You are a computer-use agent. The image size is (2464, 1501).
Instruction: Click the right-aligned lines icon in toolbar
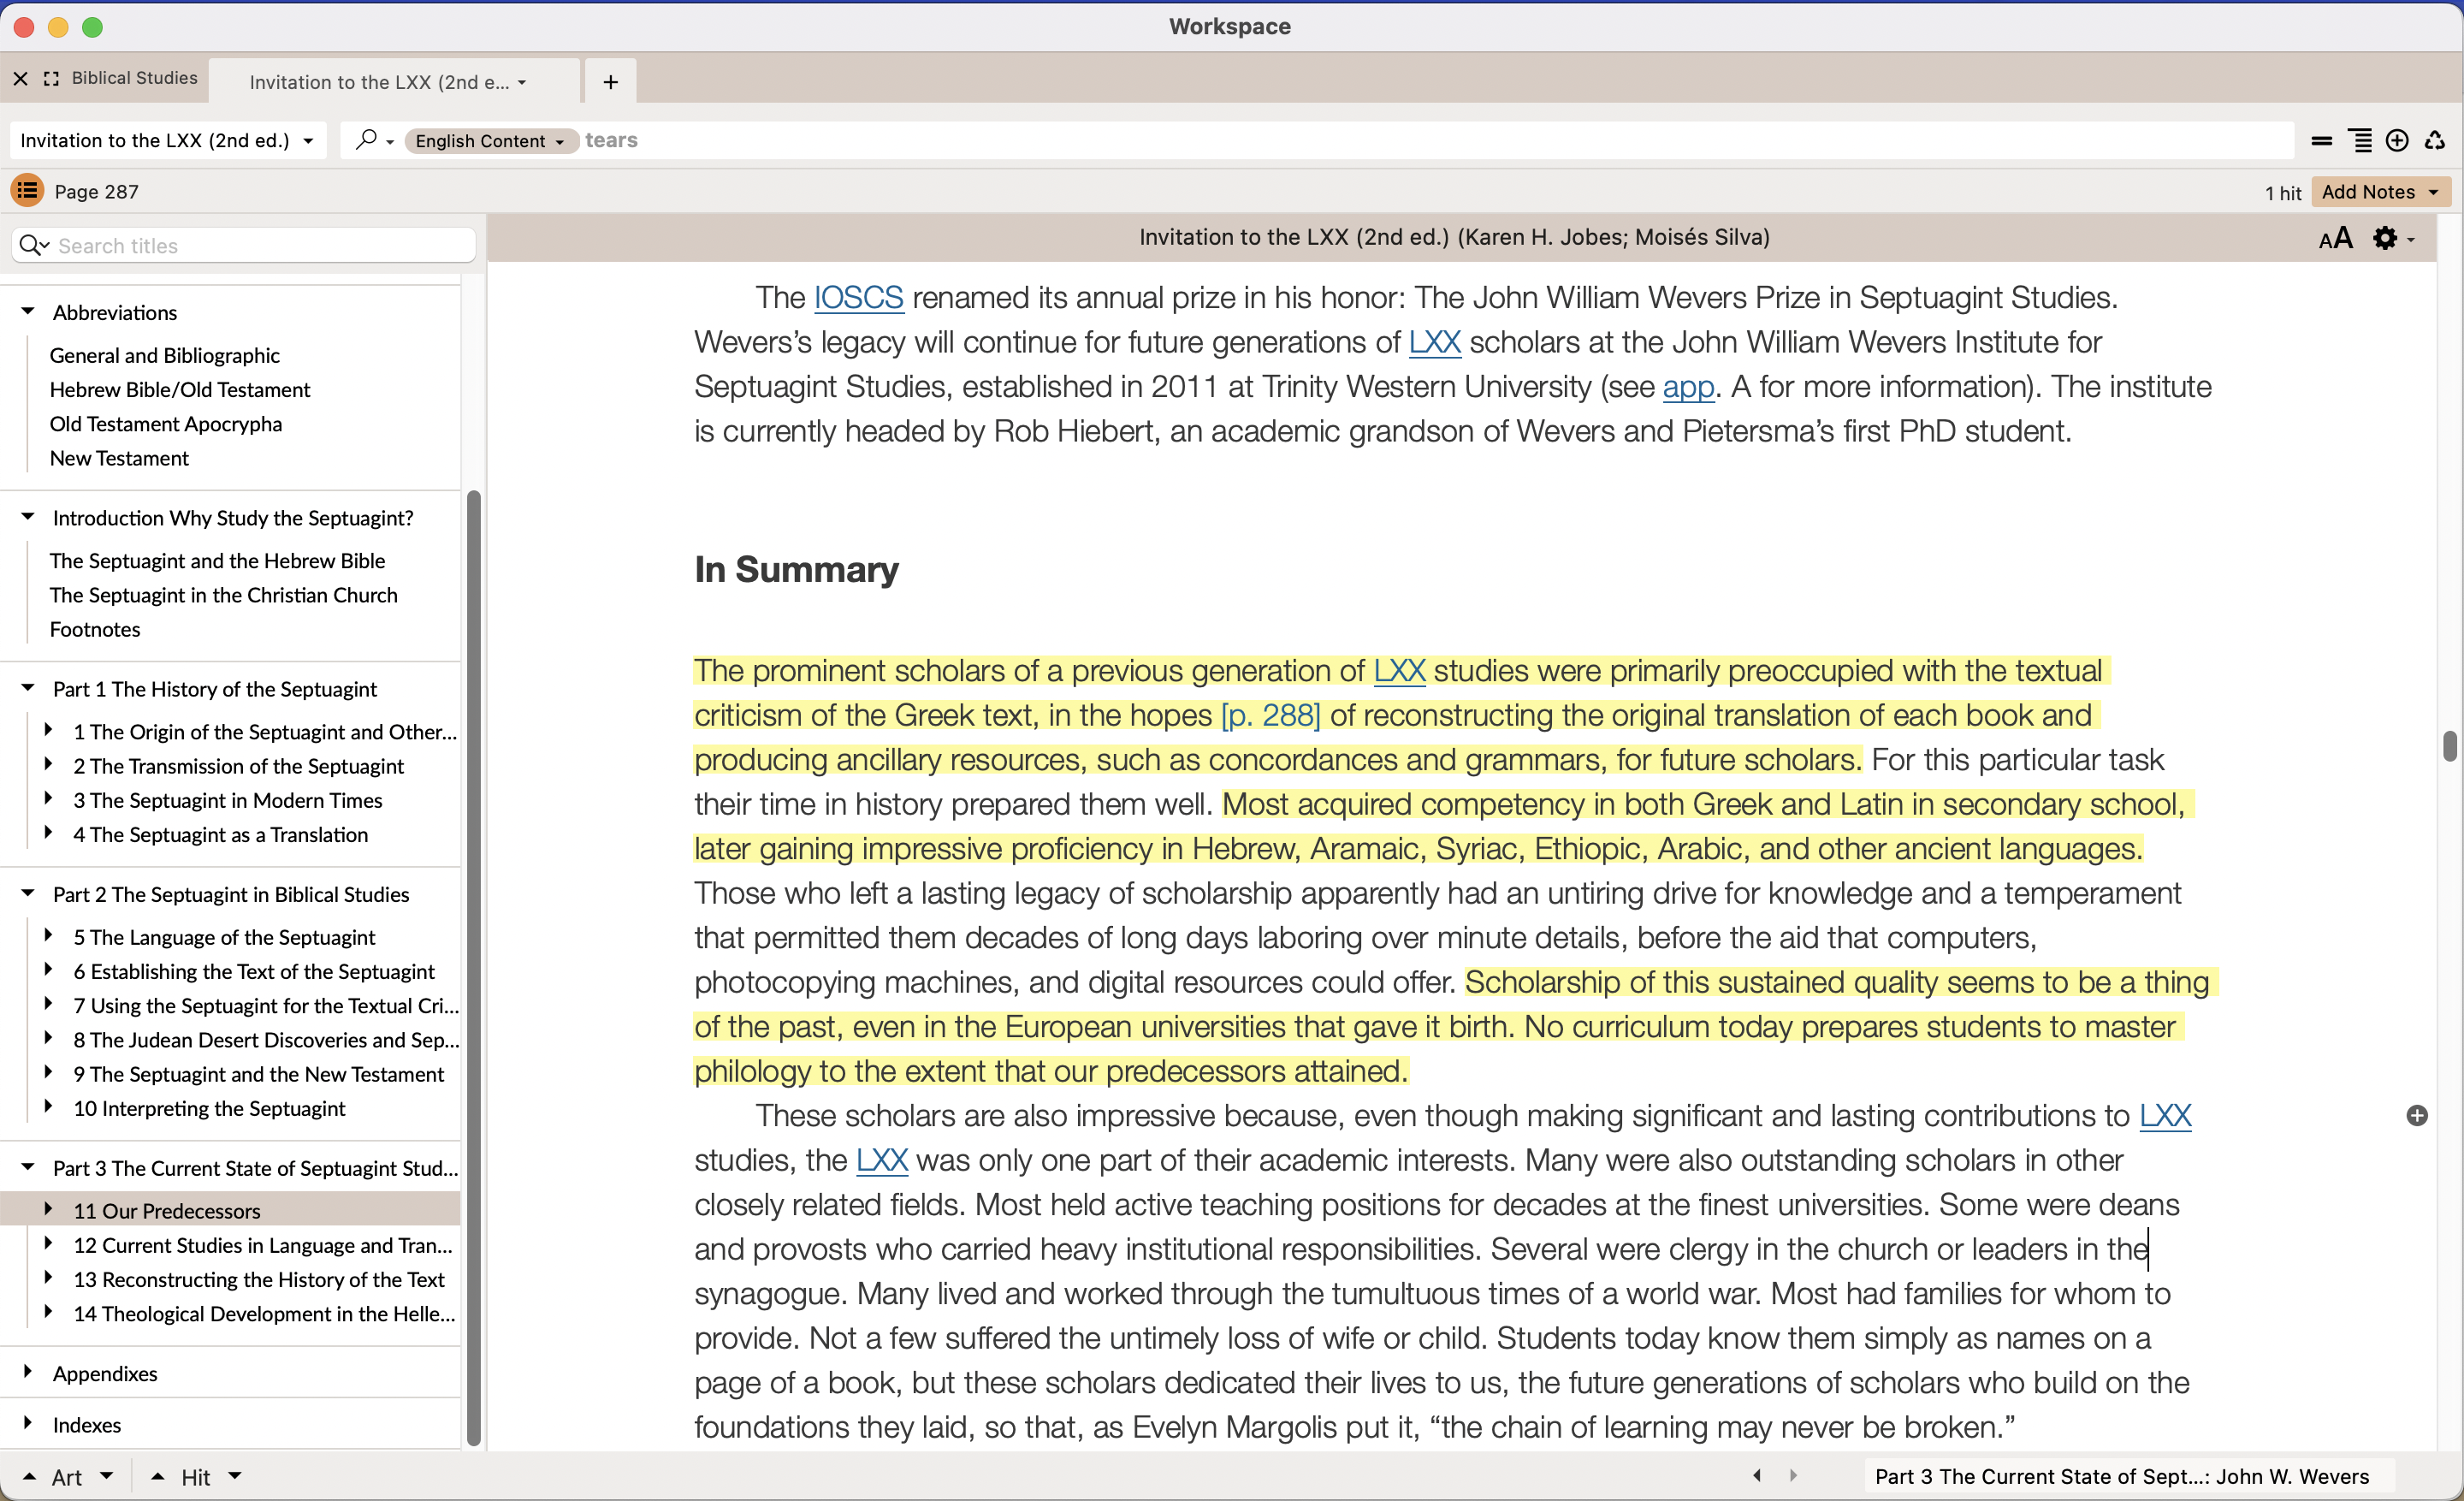coord(2360,141)
